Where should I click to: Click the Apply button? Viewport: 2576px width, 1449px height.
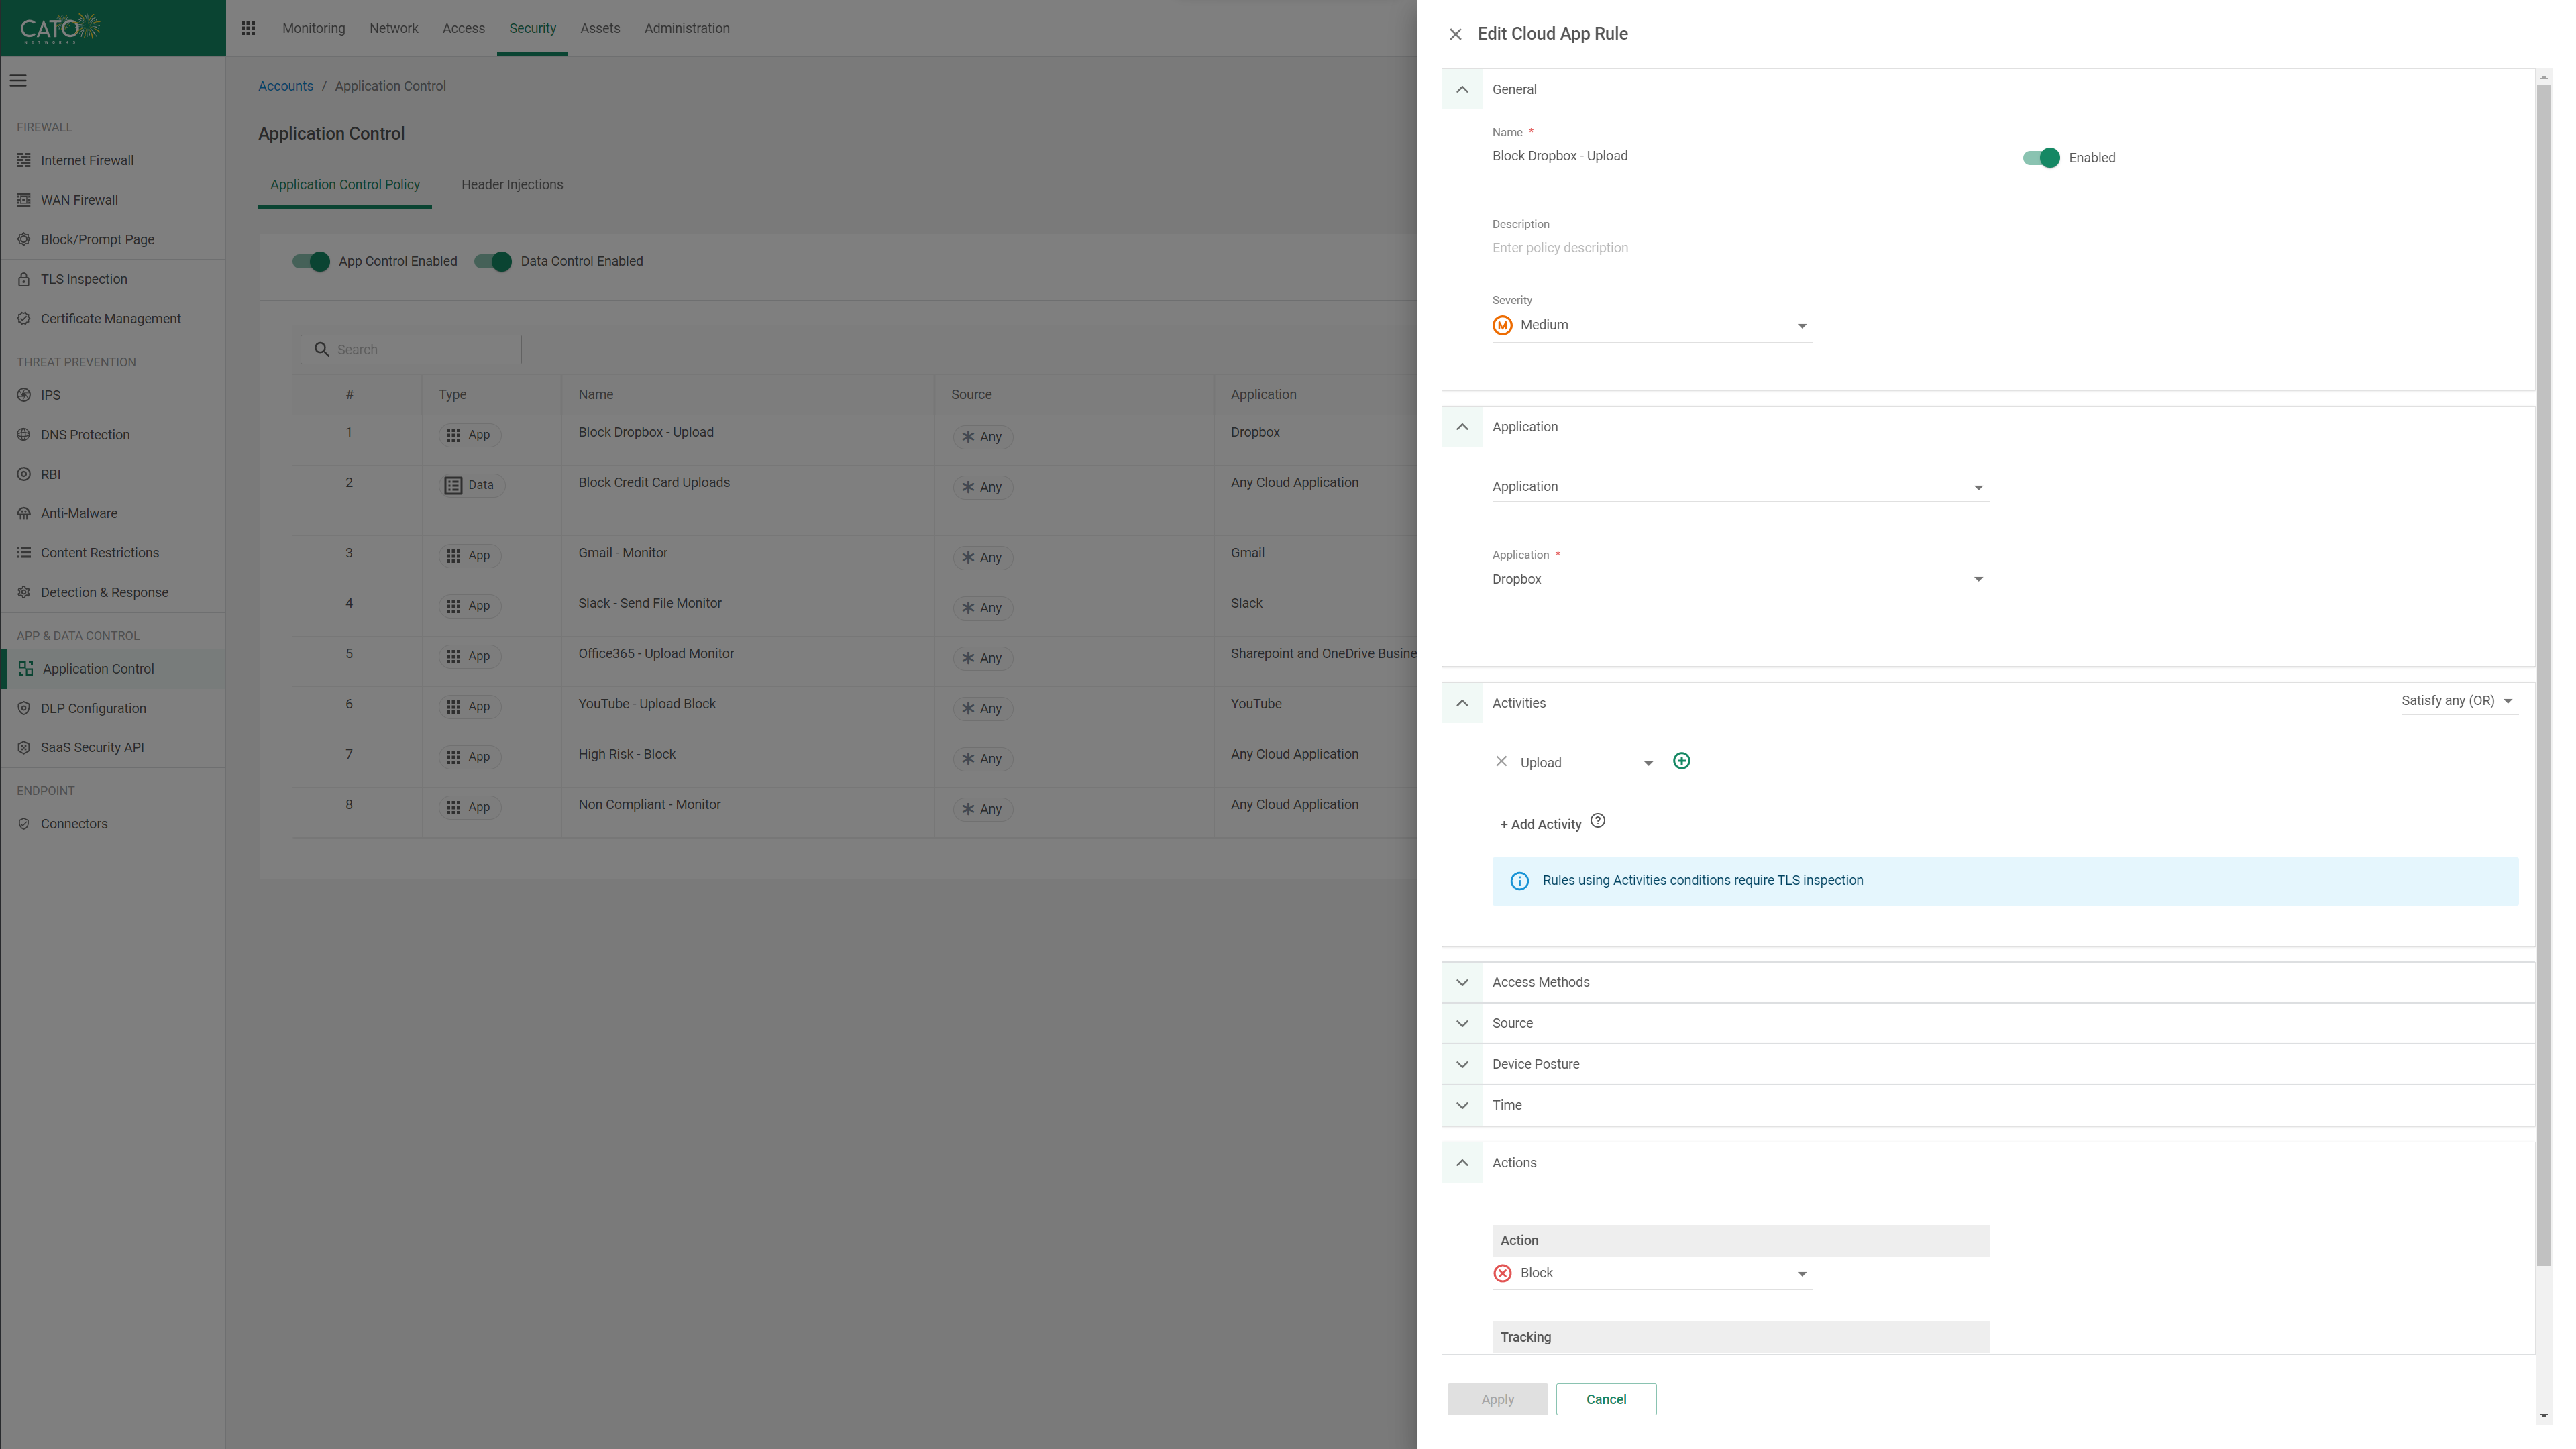pyautogui.click(x=1497, y=1399)
